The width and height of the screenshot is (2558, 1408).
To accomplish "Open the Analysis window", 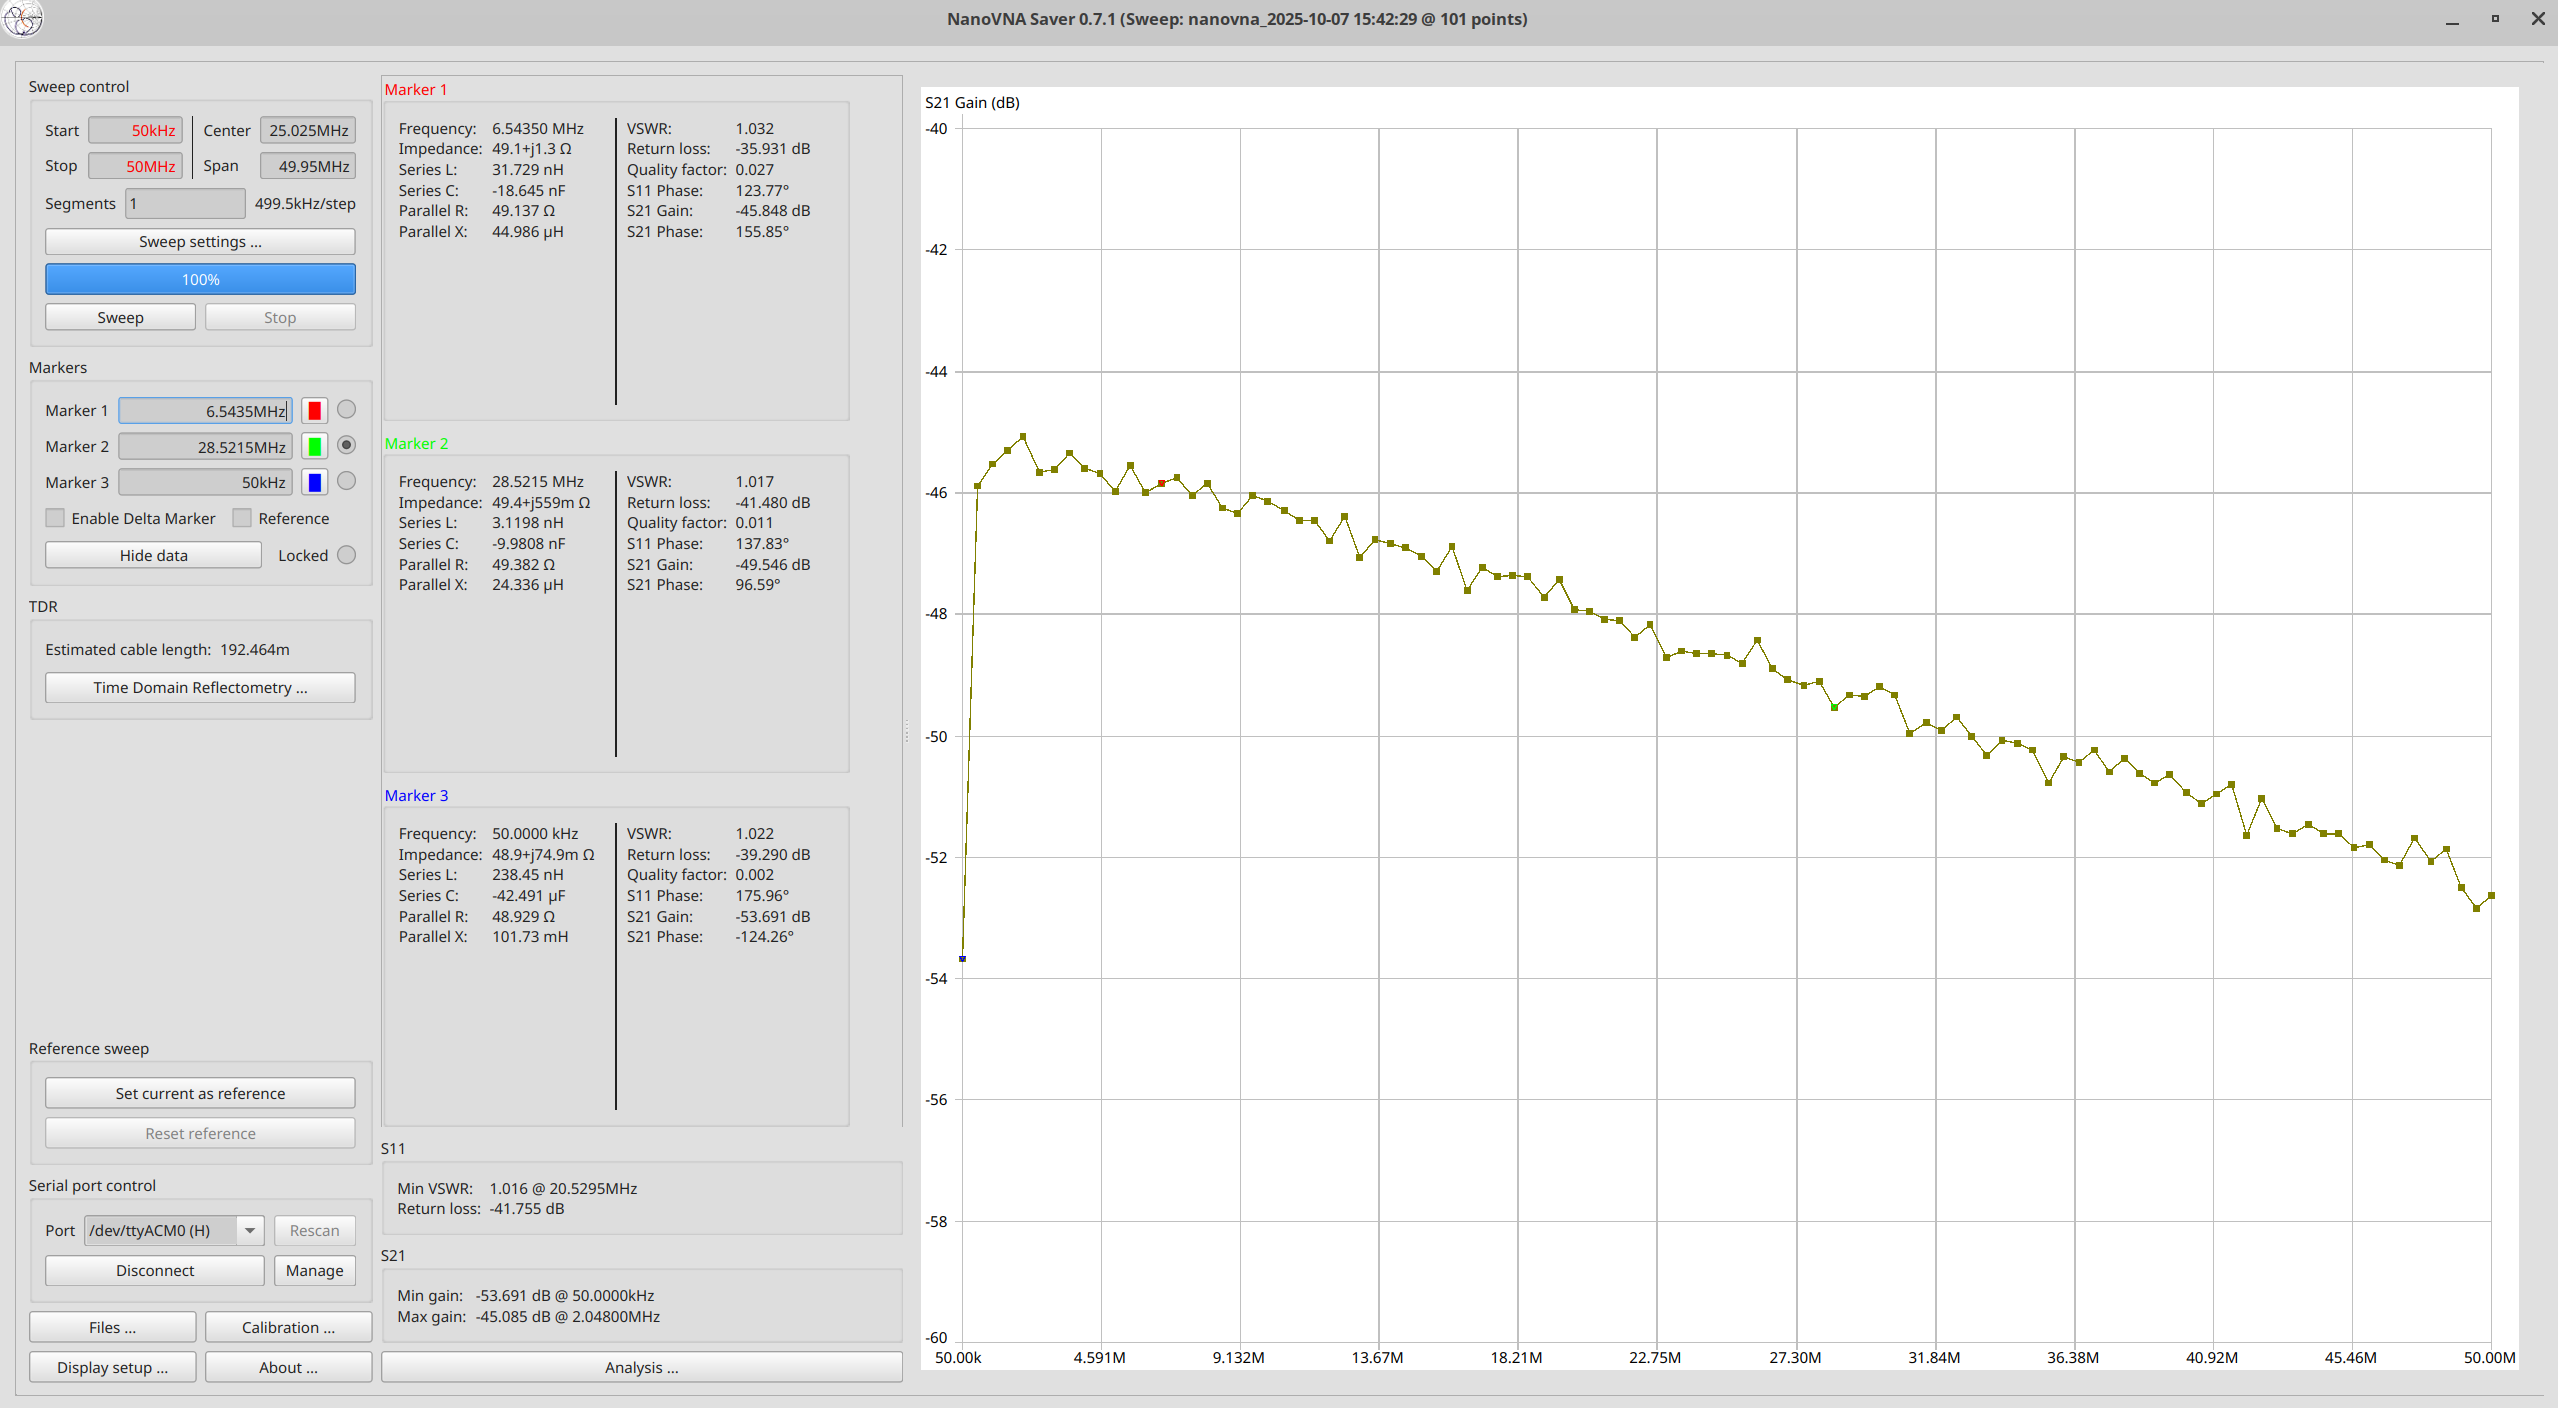I will click(641, 1367).
